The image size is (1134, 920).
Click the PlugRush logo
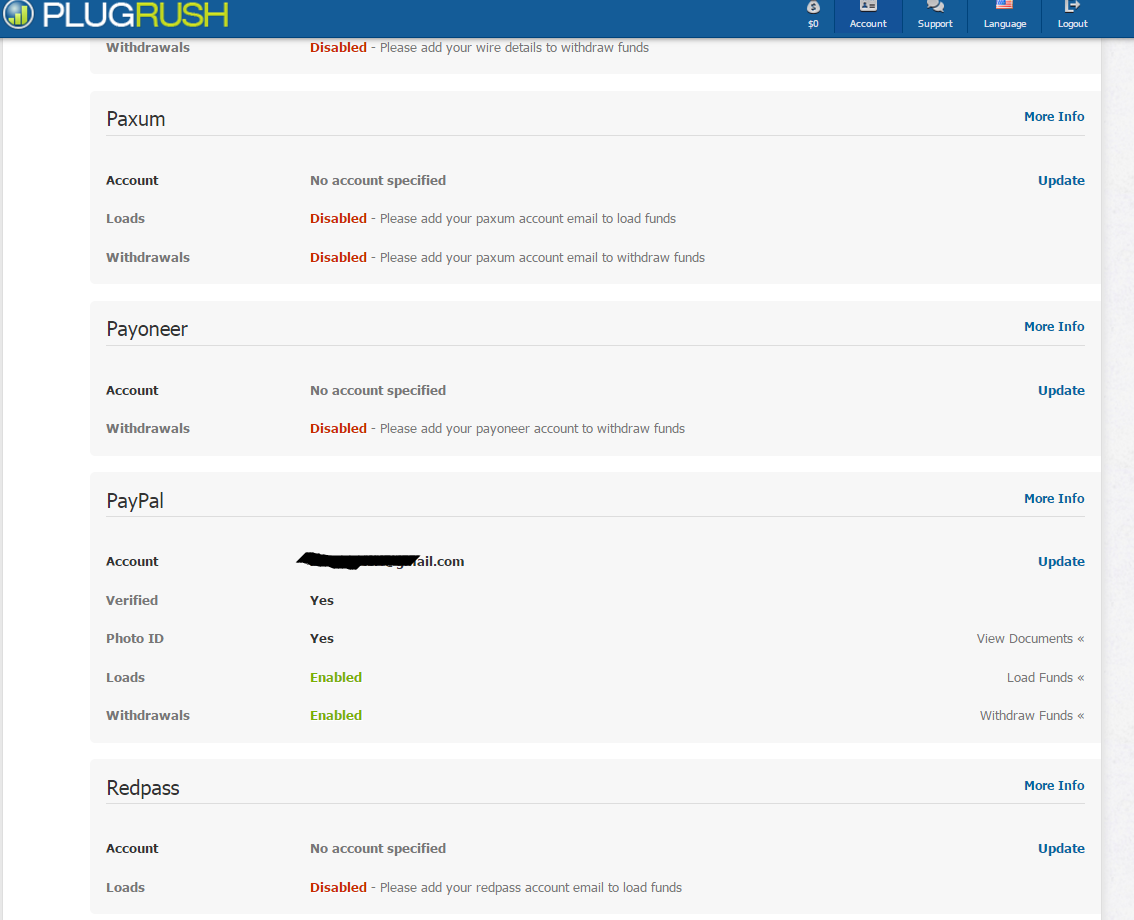[116, 14]
